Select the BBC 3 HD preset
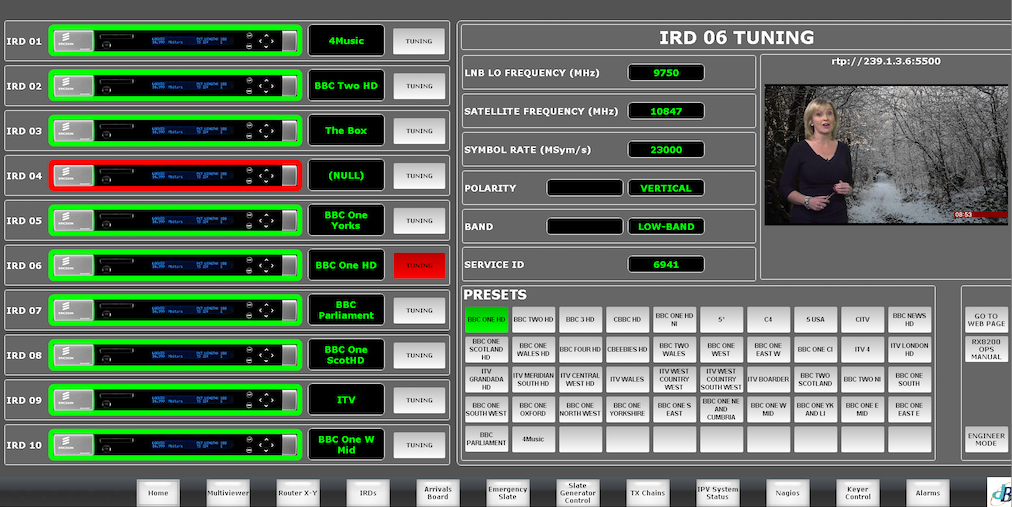Image resolution: width=1012 pixels, height=507 pixels. point(580,319)
